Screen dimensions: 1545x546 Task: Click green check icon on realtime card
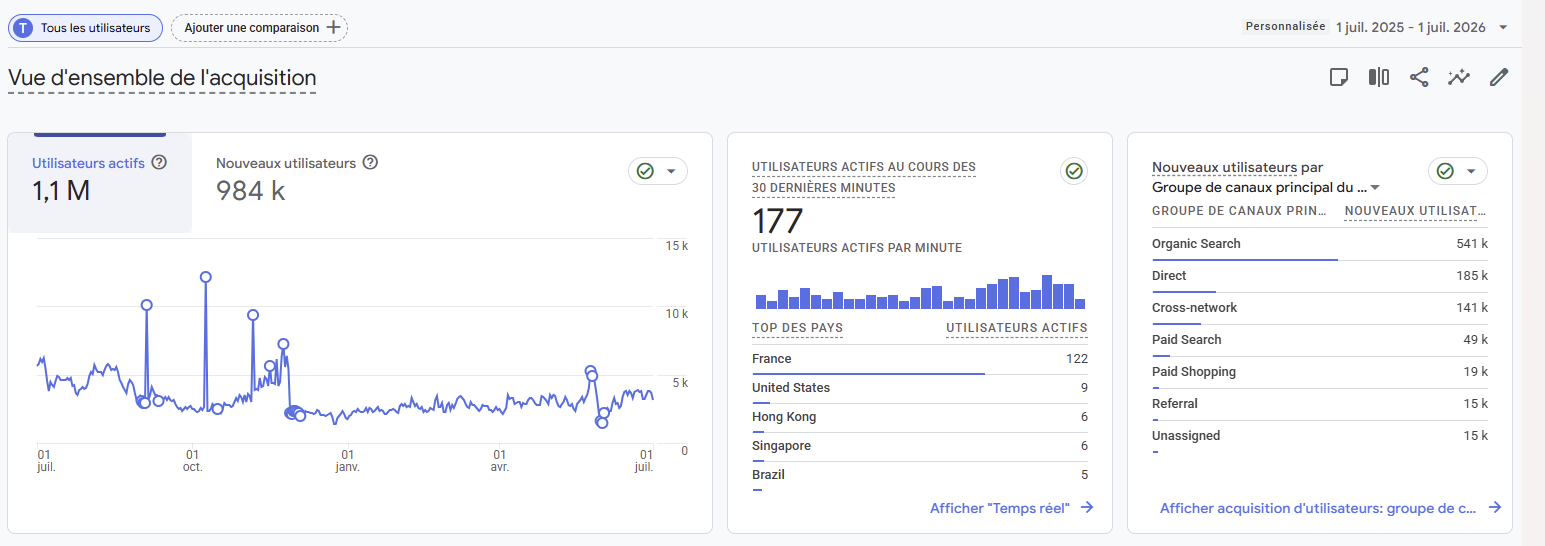coord(1074,172)
